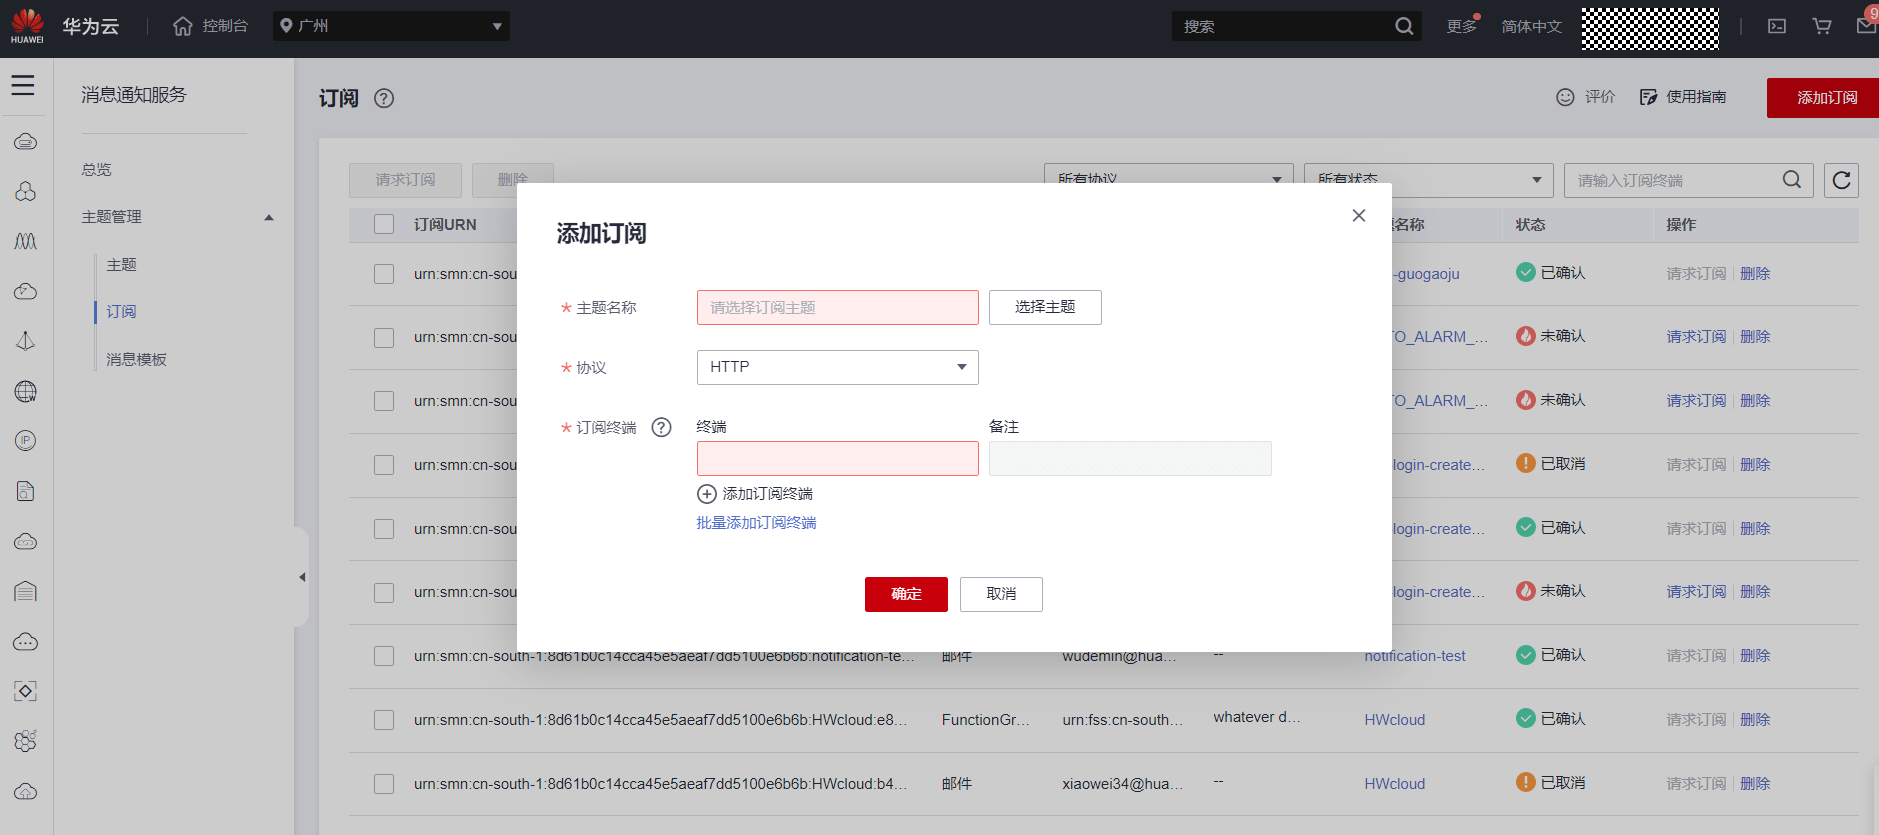Open the building-shaped sidebar icon

tap(26, 591)
